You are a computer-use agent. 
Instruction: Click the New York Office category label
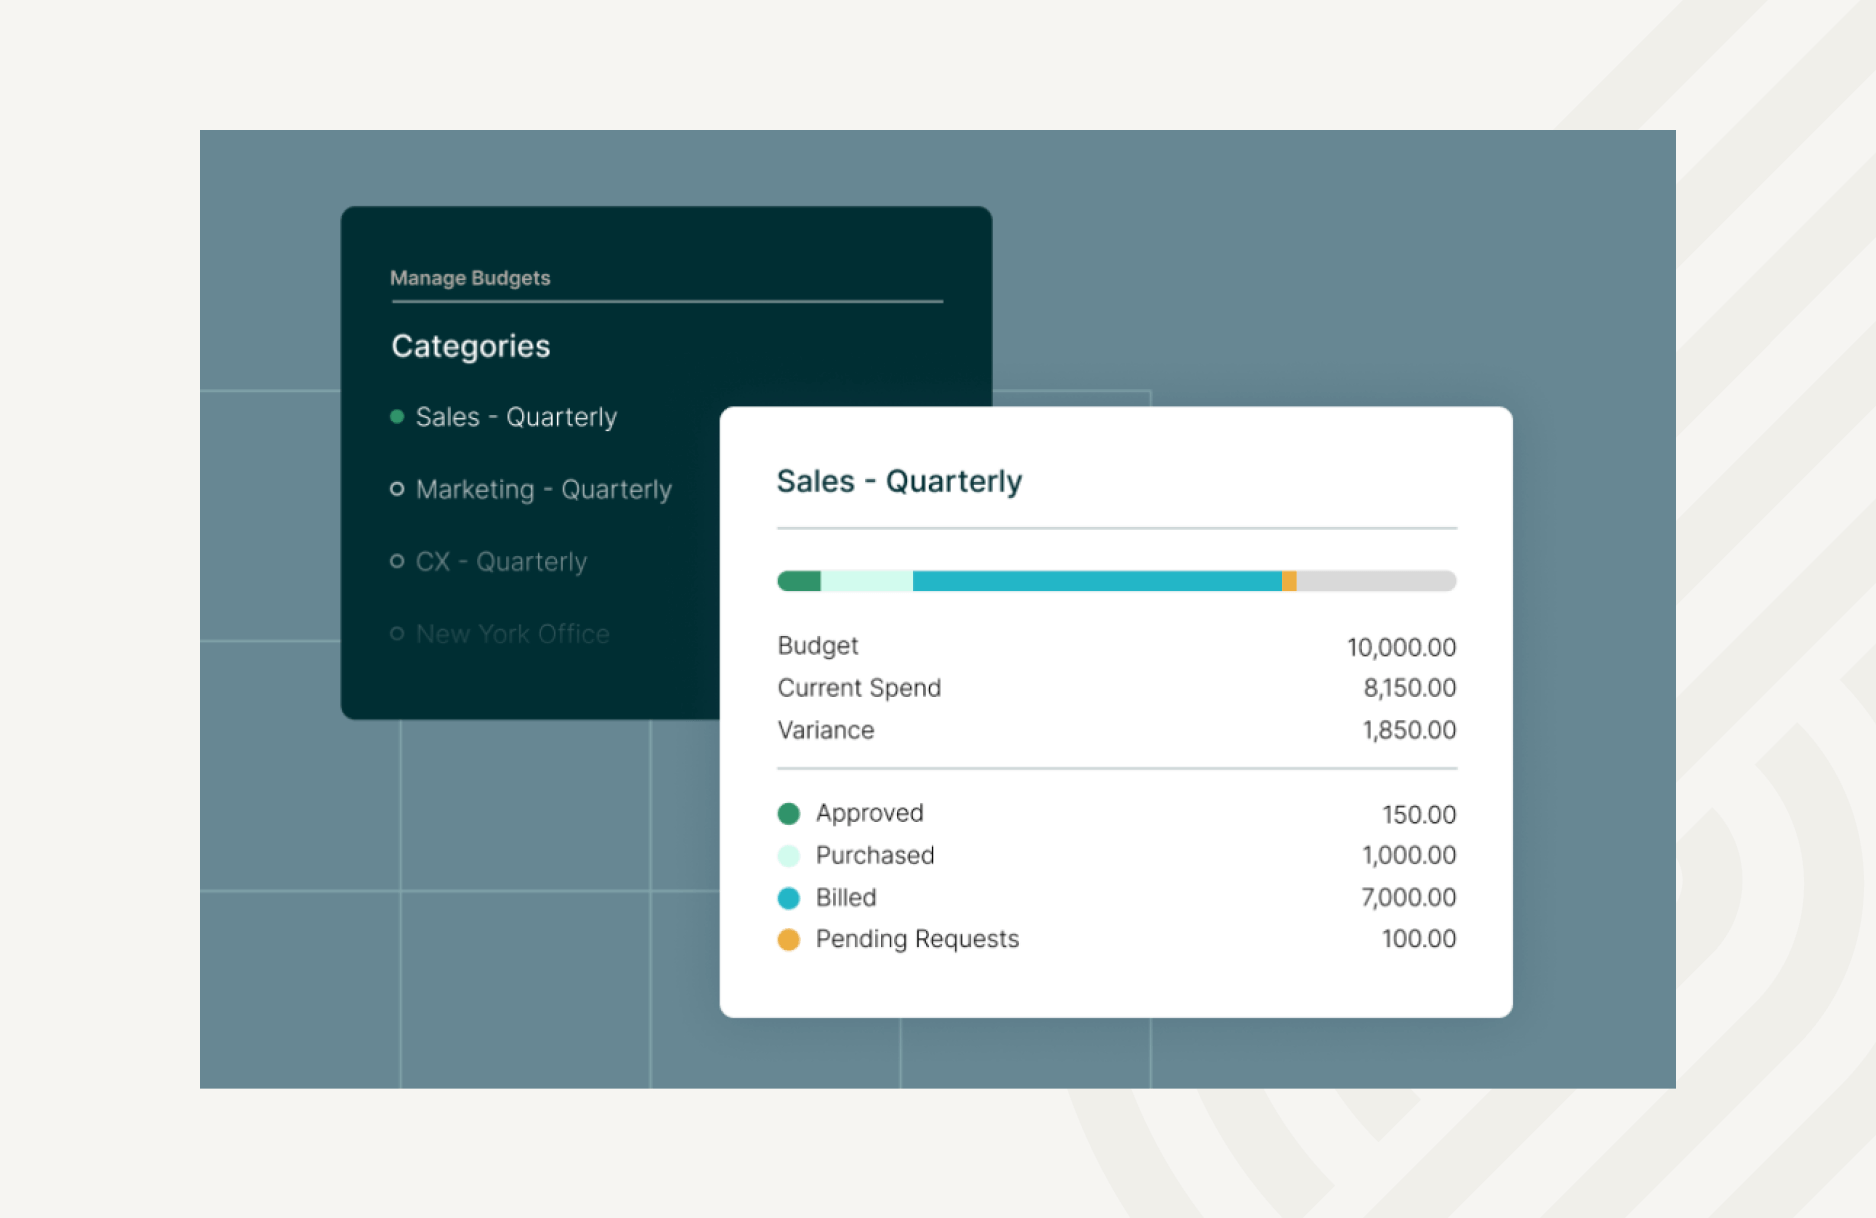tap(512, 633)
